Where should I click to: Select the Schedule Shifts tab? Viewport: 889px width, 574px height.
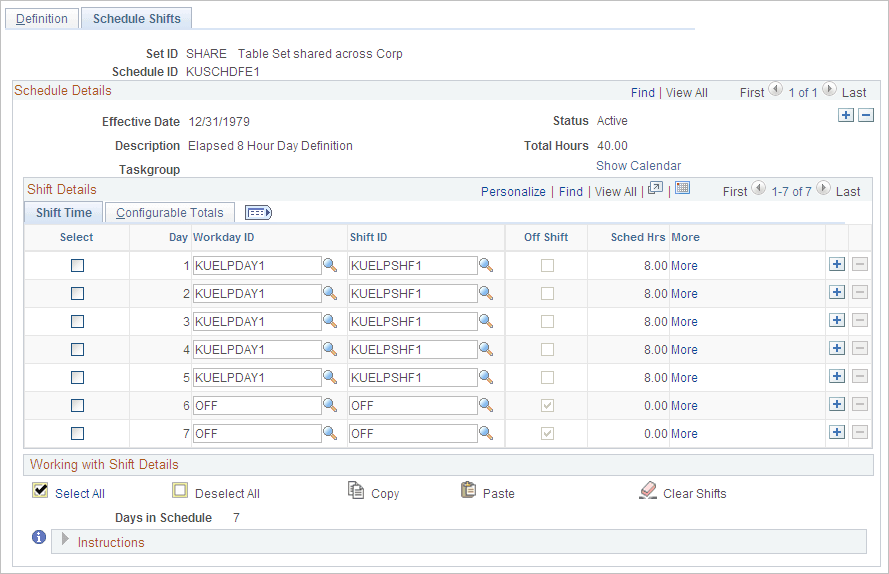point(137,19)
